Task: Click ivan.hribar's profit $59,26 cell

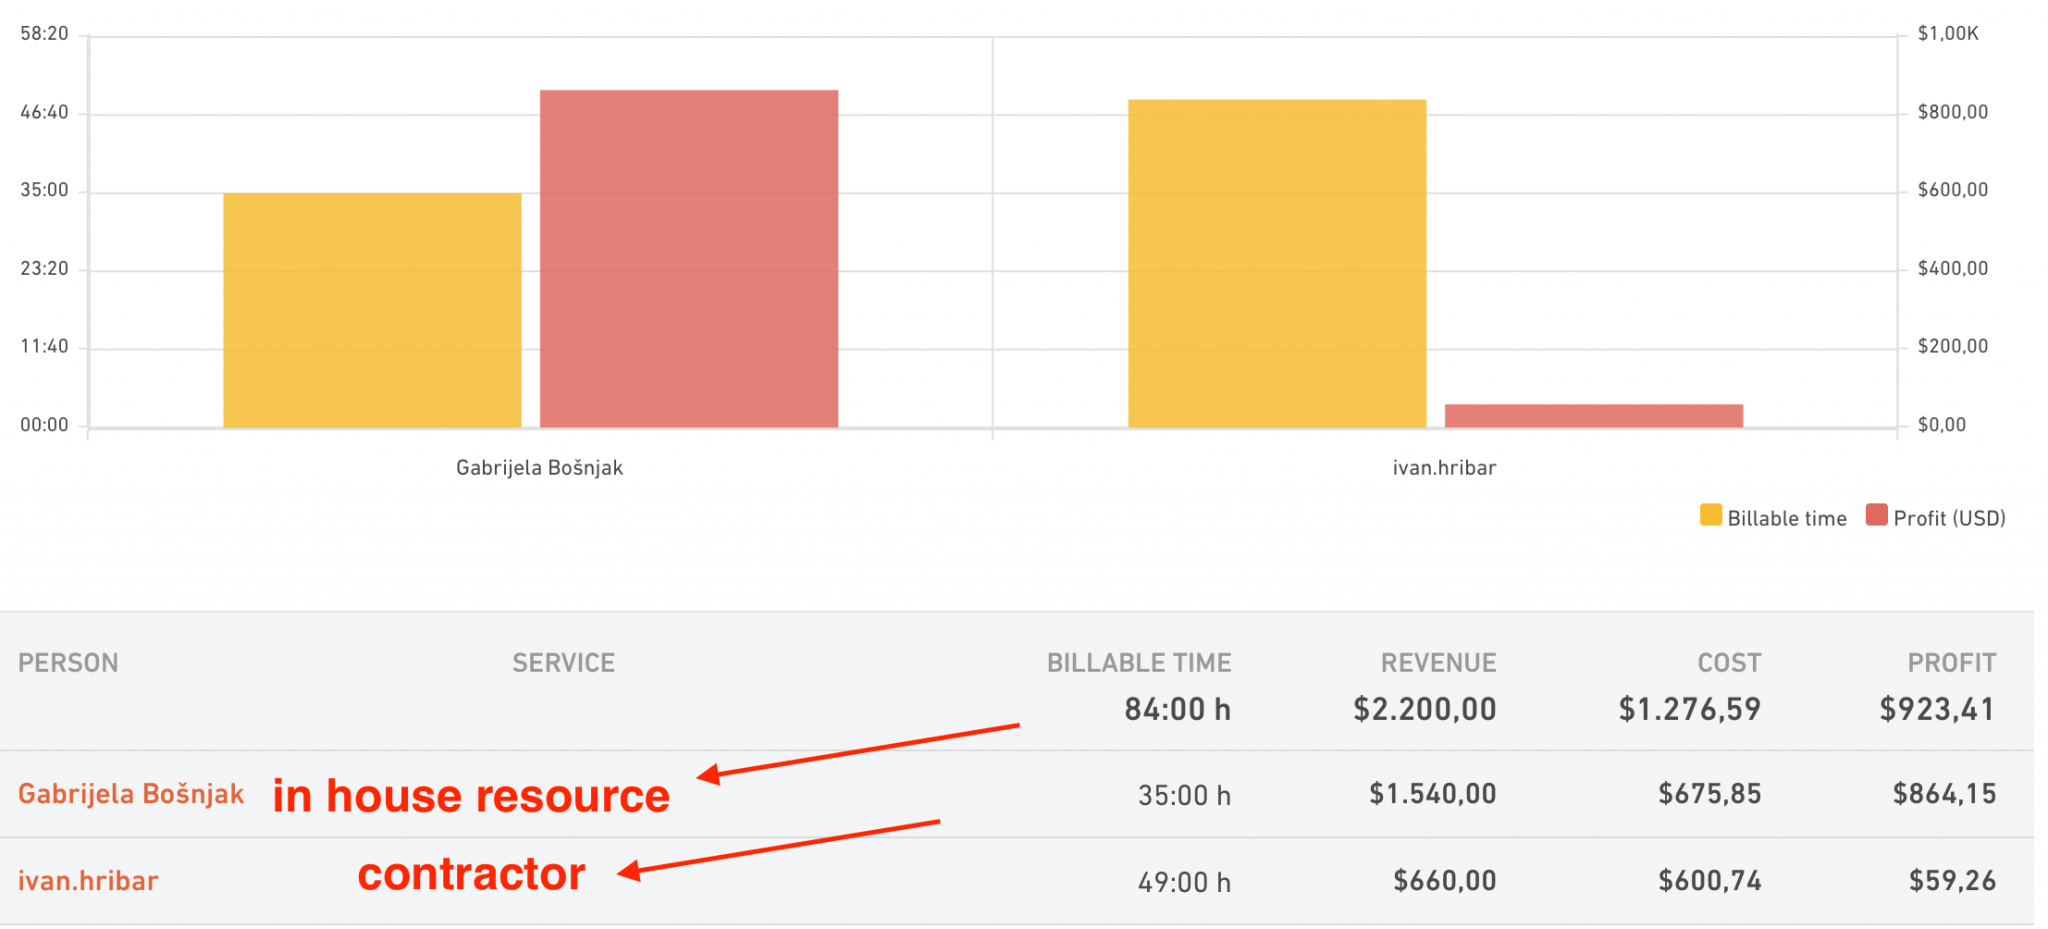Action: pyautogui.click(x=1952, y=881)
